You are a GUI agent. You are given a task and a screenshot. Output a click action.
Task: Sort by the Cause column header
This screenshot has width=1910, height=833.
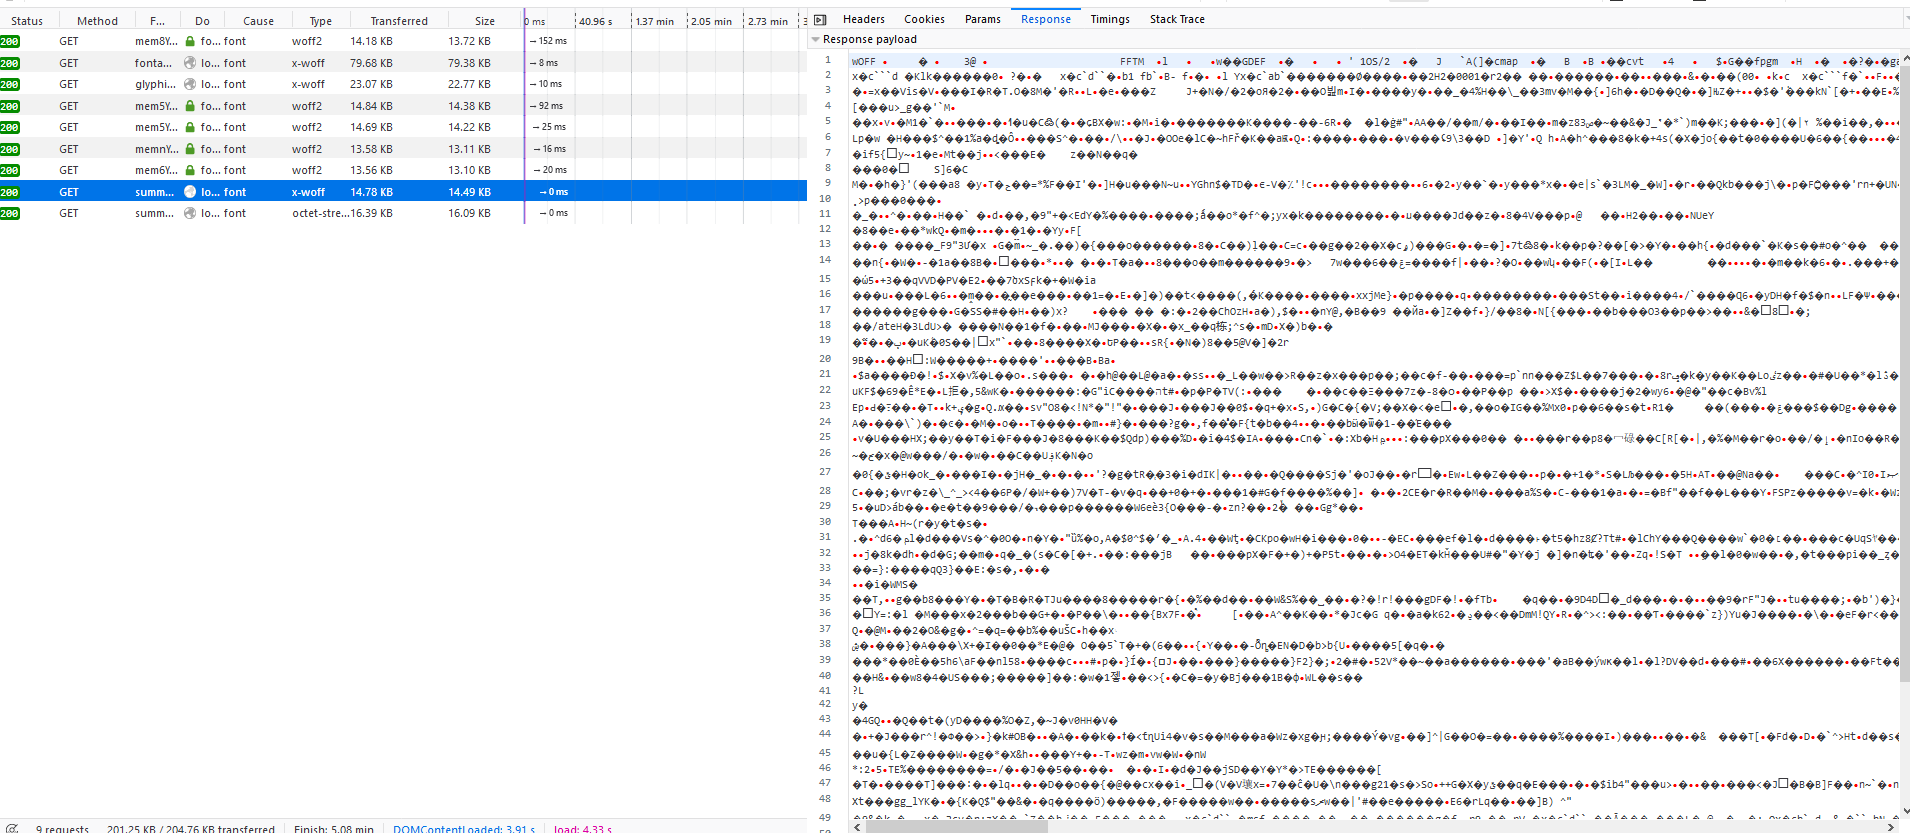258,21
